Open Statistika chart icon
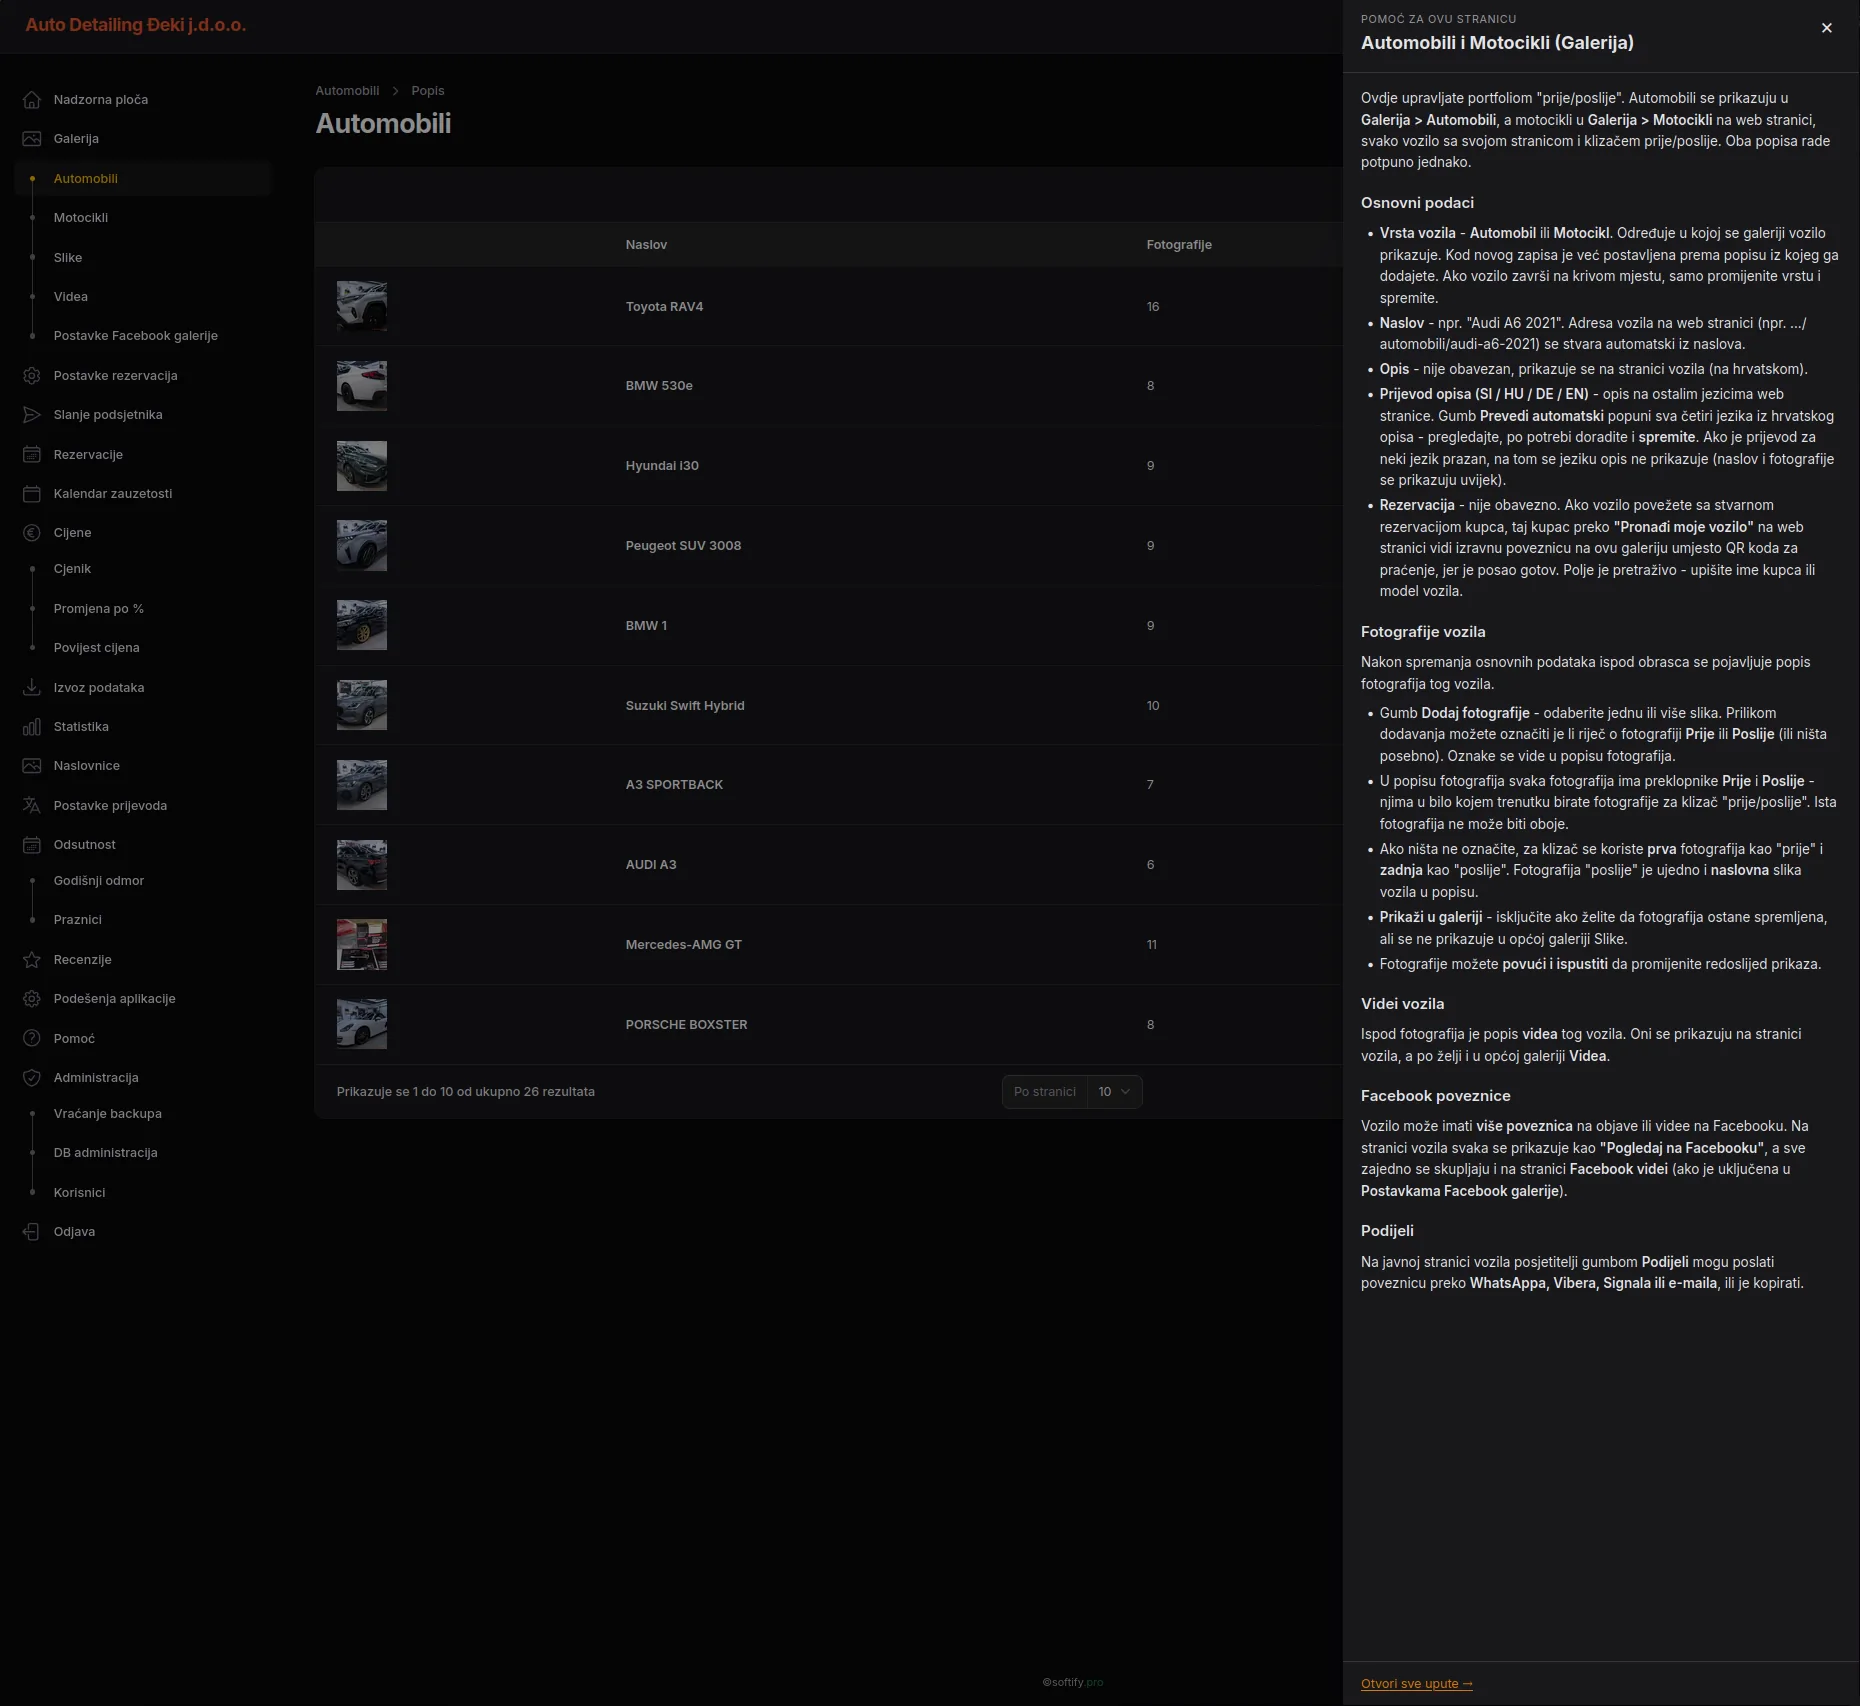The image size is (1860, 1706). pos(32,727)
